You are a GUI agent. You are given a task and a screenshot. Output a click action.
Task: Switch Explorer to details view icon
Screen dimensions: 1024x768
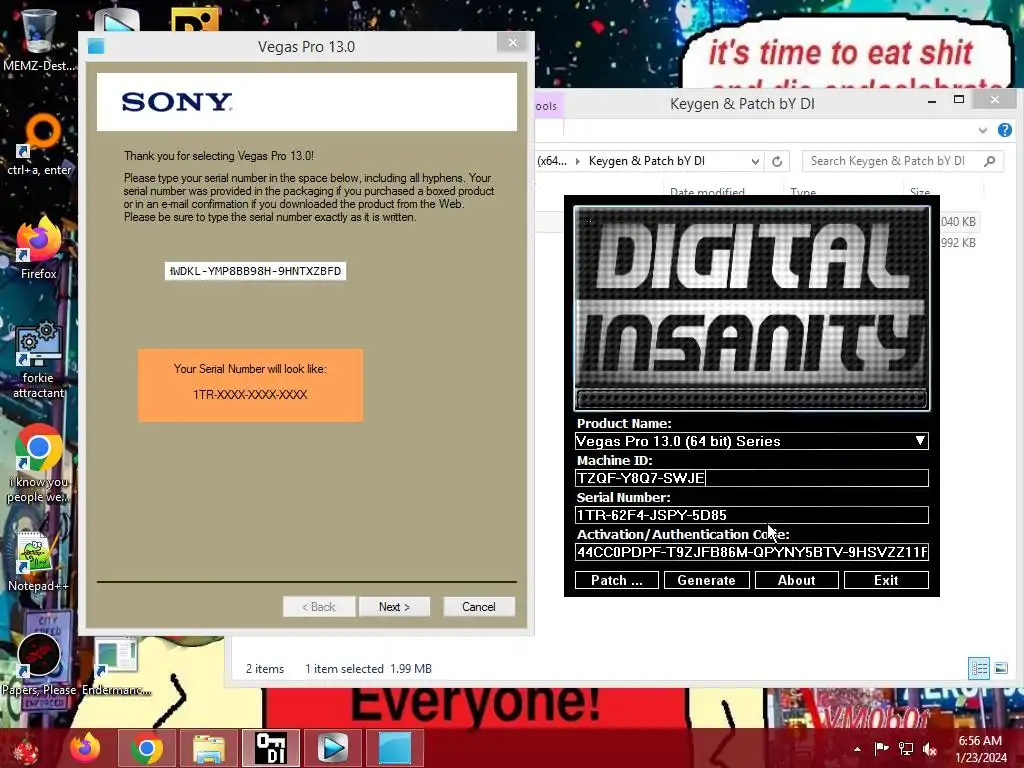tap(979, 668)
